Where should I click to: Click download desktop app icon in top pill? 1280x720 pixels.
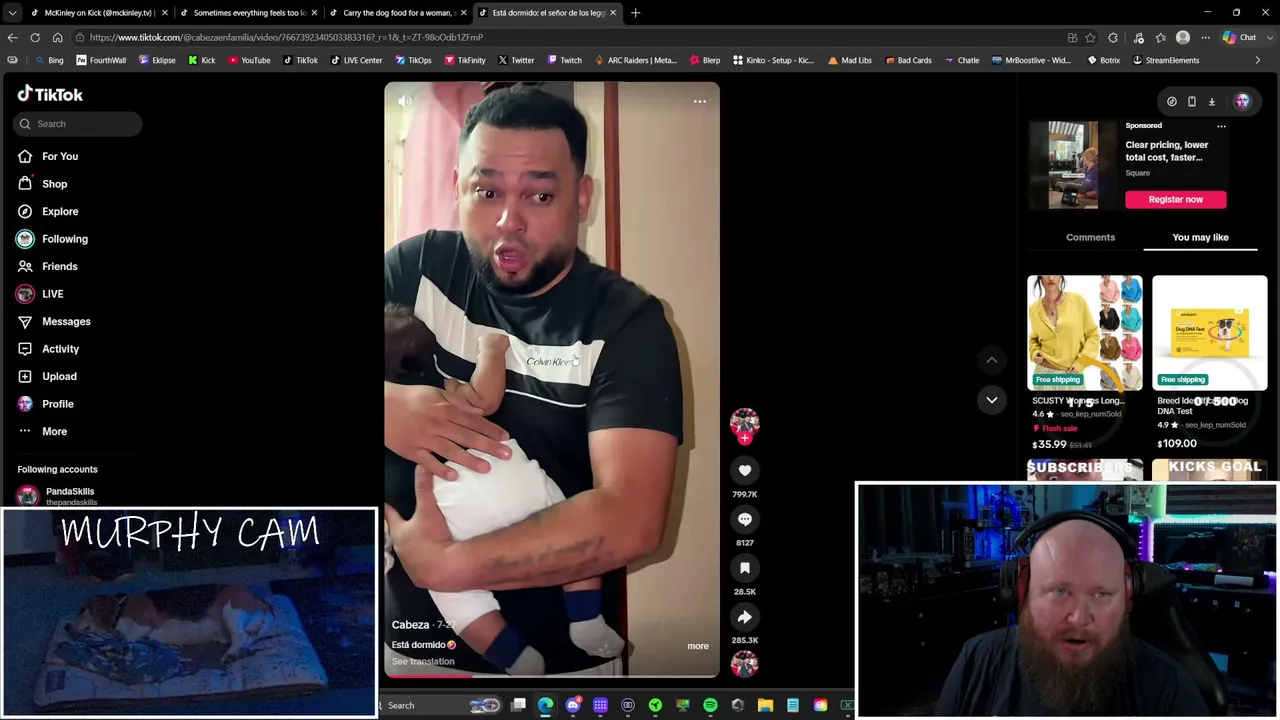click(x=1212, y=101)
